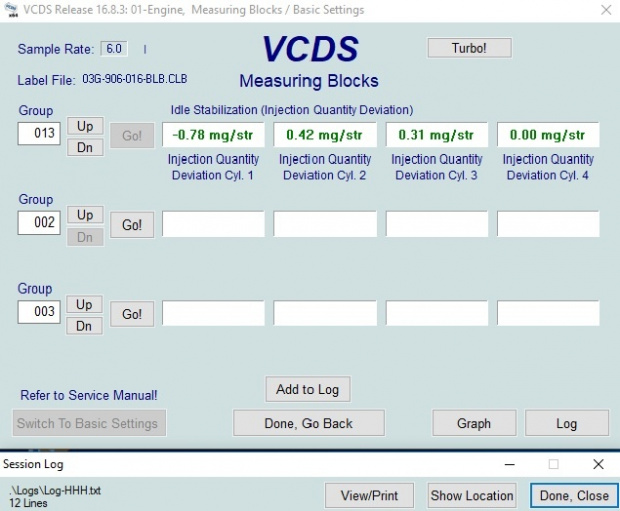The width and height of the screenshot is (620, 511).
Task: Click the Idle Stabilization heading text
Action: click(292, 110)
